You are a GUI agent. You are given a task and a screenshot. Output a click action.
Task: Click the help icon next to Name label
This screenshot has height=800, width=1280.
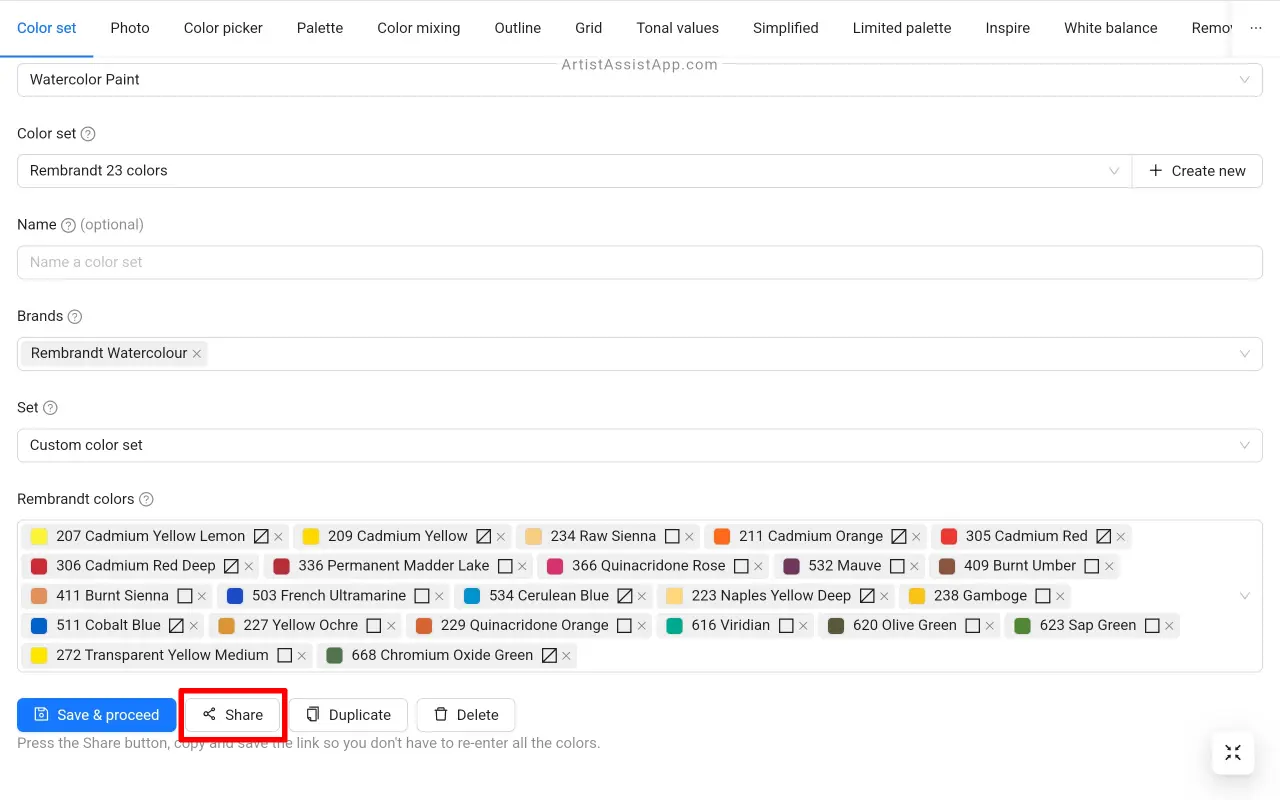point(68,225)
